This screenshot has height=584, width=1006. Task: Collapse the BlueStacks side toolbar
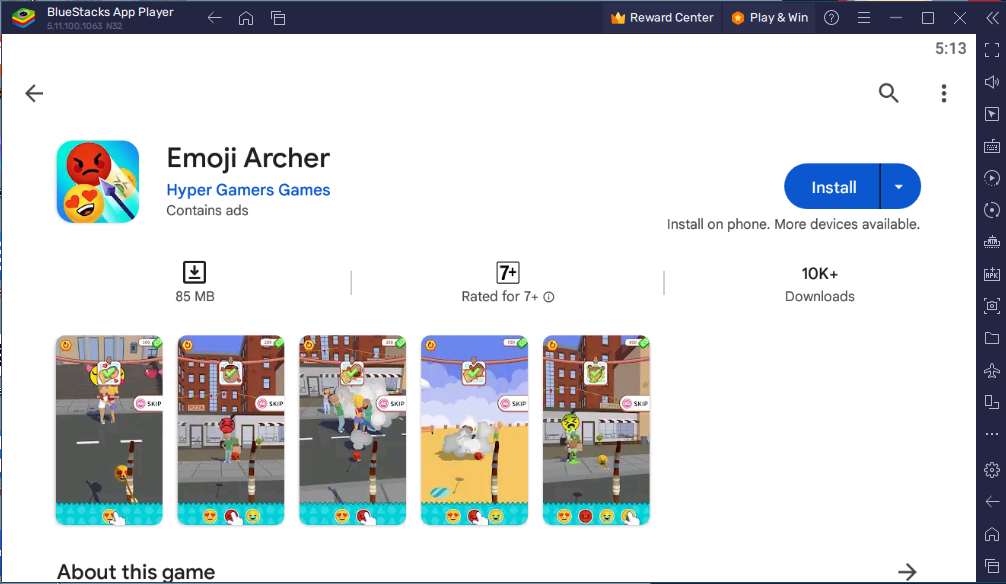992,18
